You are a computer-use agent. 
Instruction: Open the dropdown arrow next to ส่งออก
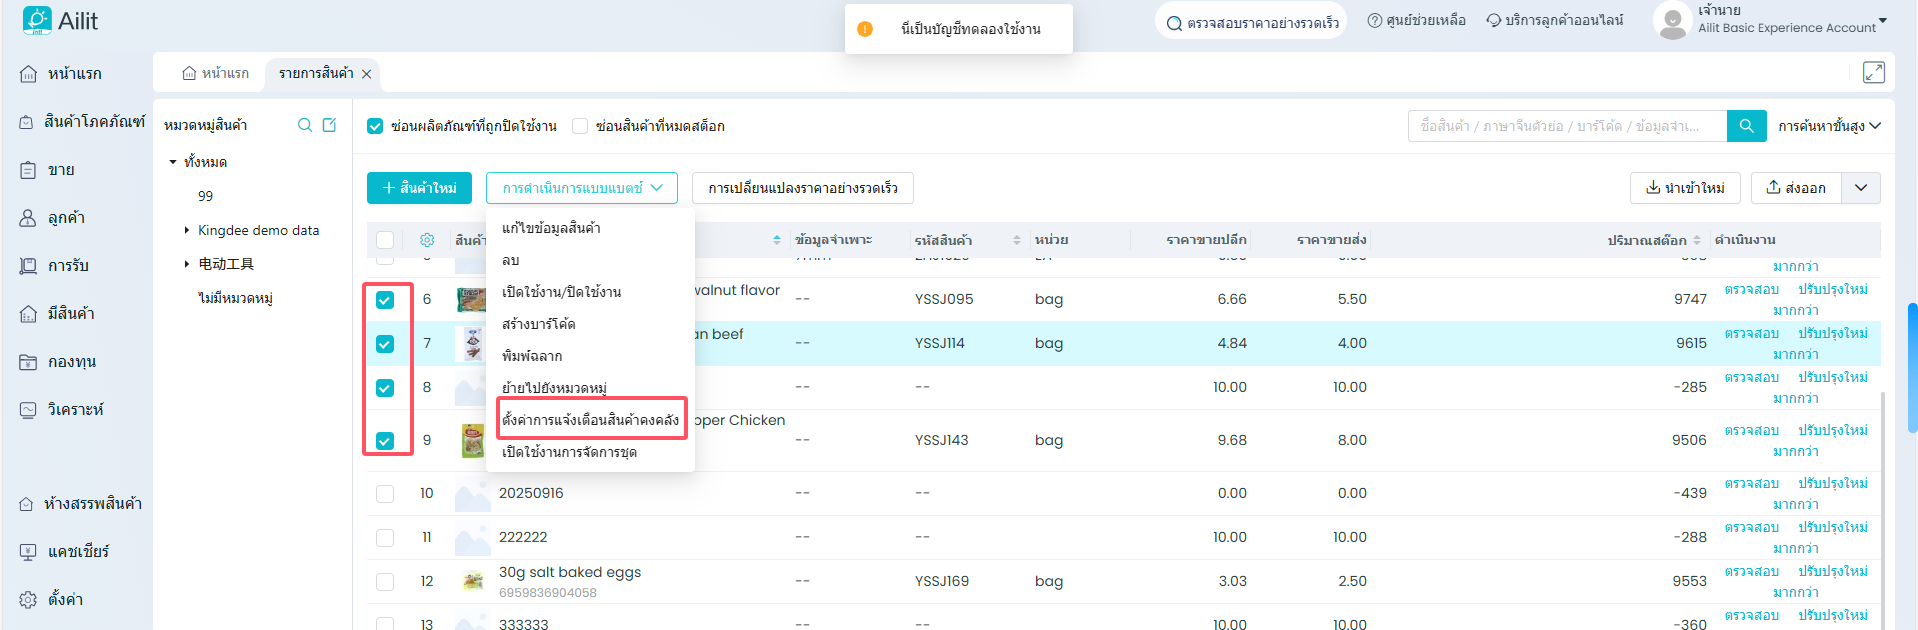click(1860, 188)
